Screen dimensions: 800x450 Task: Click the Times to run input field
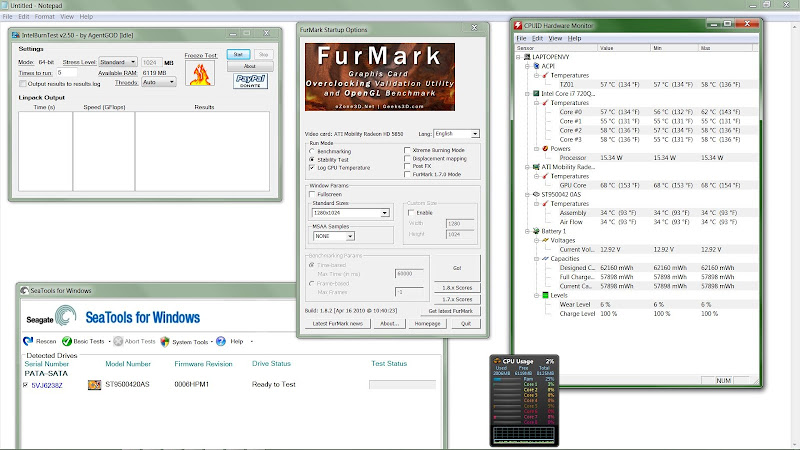[66, 73]
